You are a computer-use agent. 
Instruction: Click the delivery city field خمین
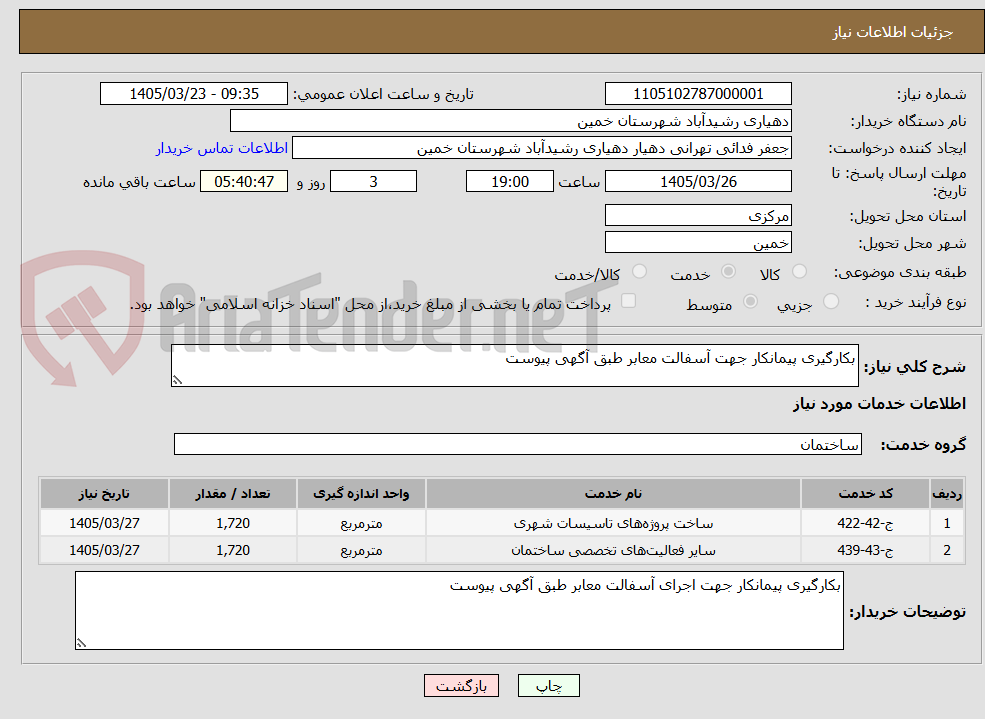[x=698, y=242]
